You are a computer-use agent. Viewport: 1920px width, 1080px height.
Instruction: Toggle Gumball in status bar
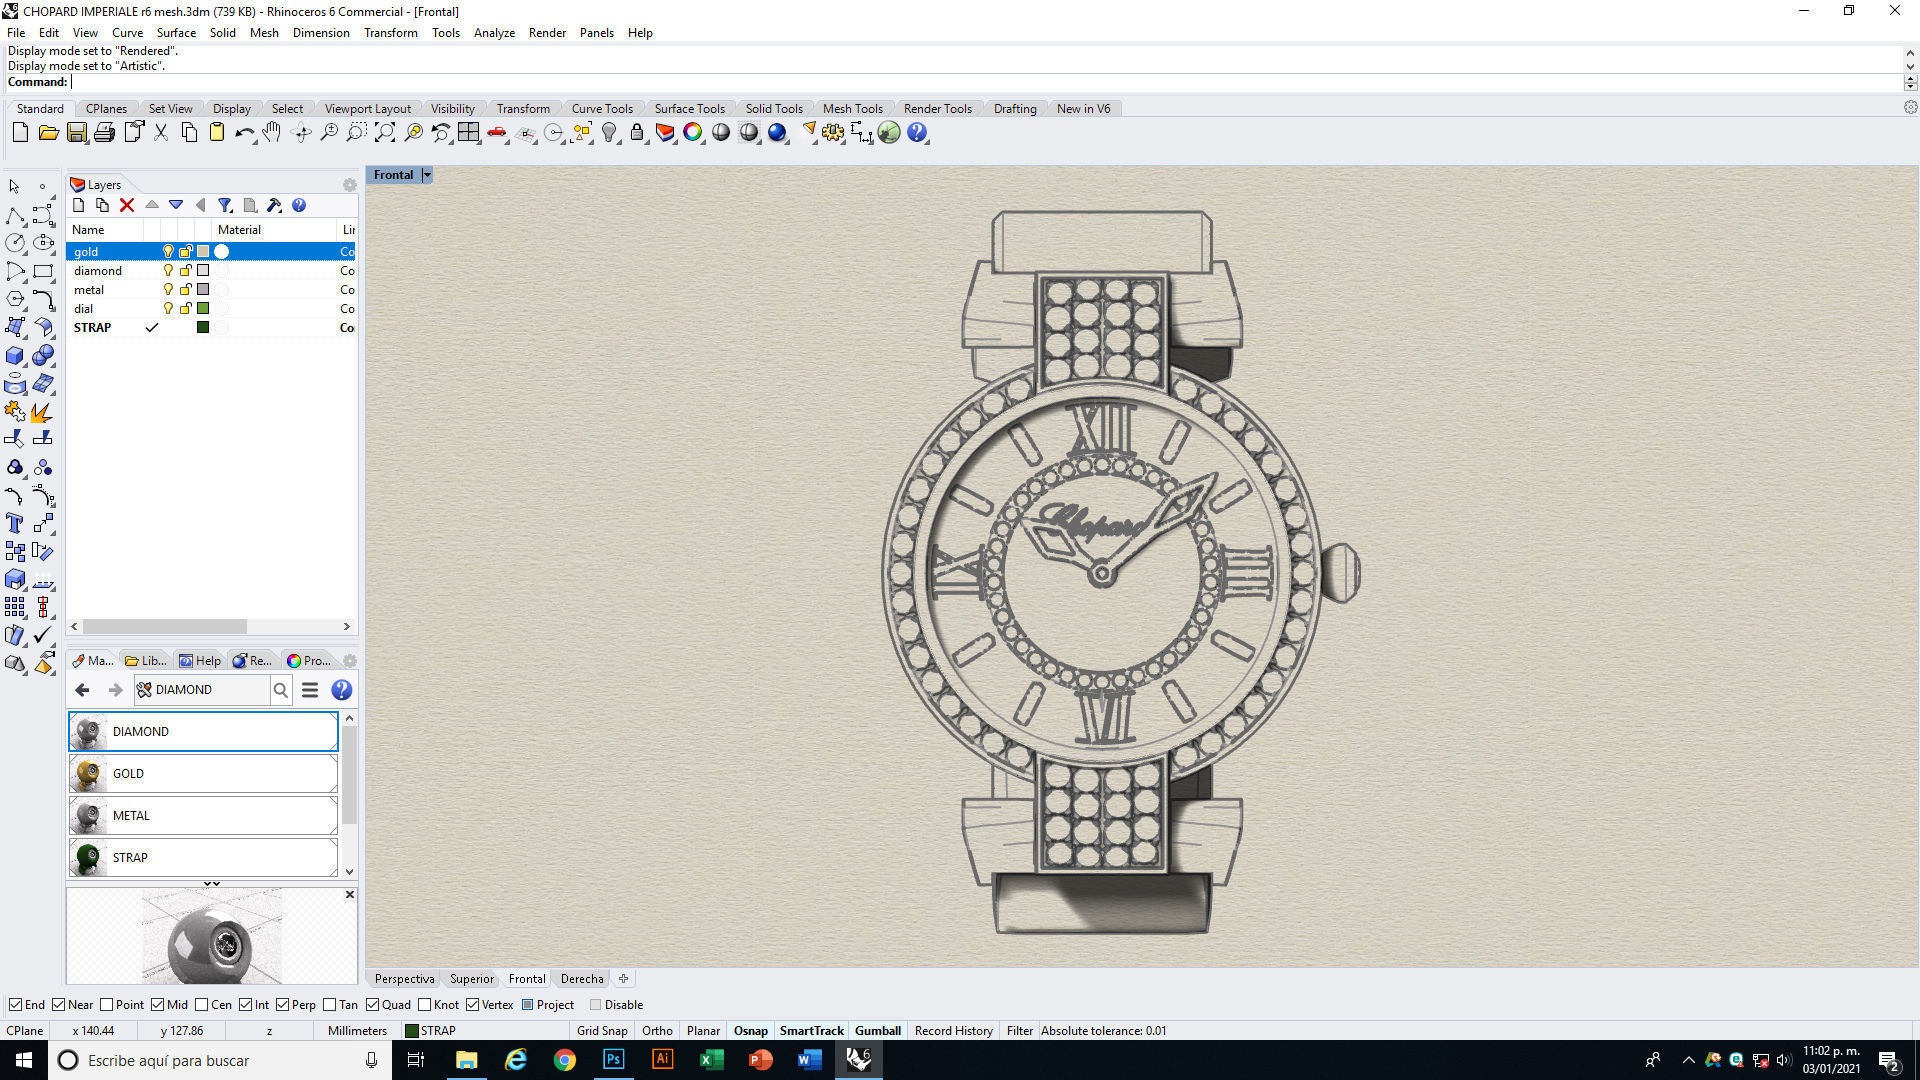[x=878, y=1031]
